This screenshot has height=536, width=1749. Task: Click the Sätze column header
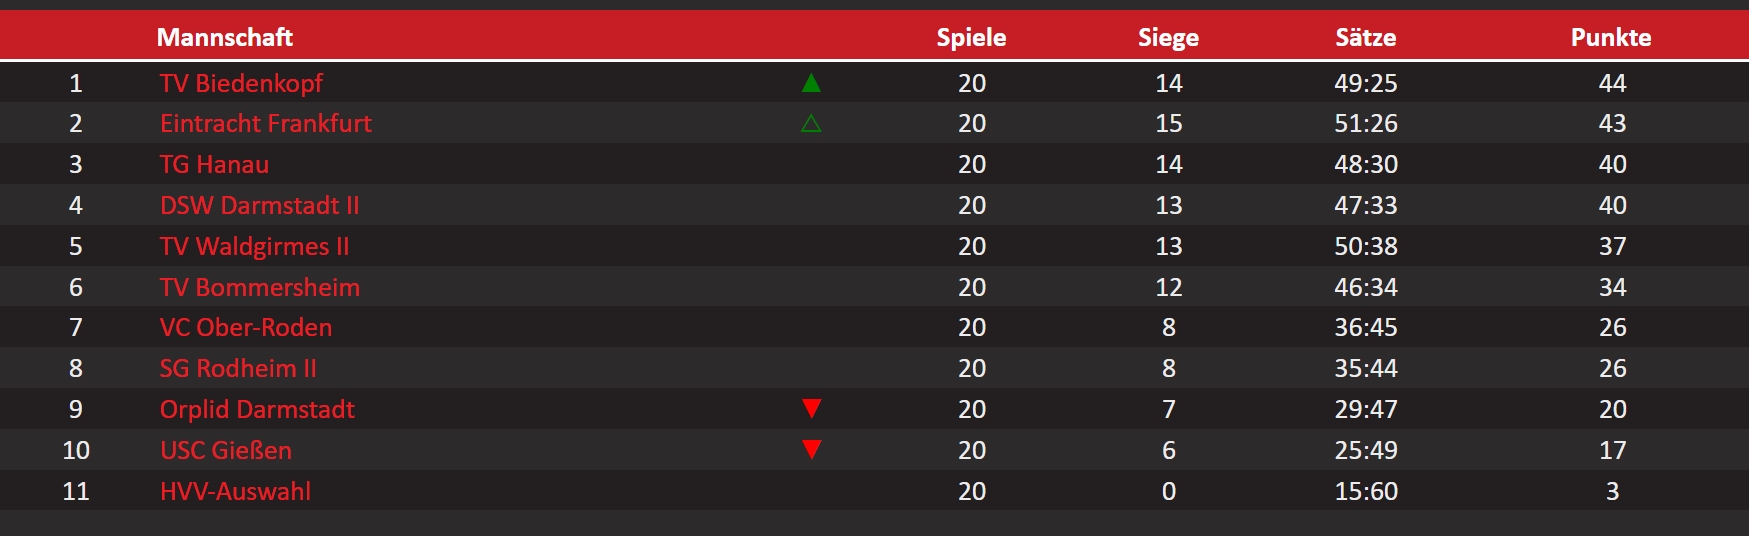[x=1366, y=37]
